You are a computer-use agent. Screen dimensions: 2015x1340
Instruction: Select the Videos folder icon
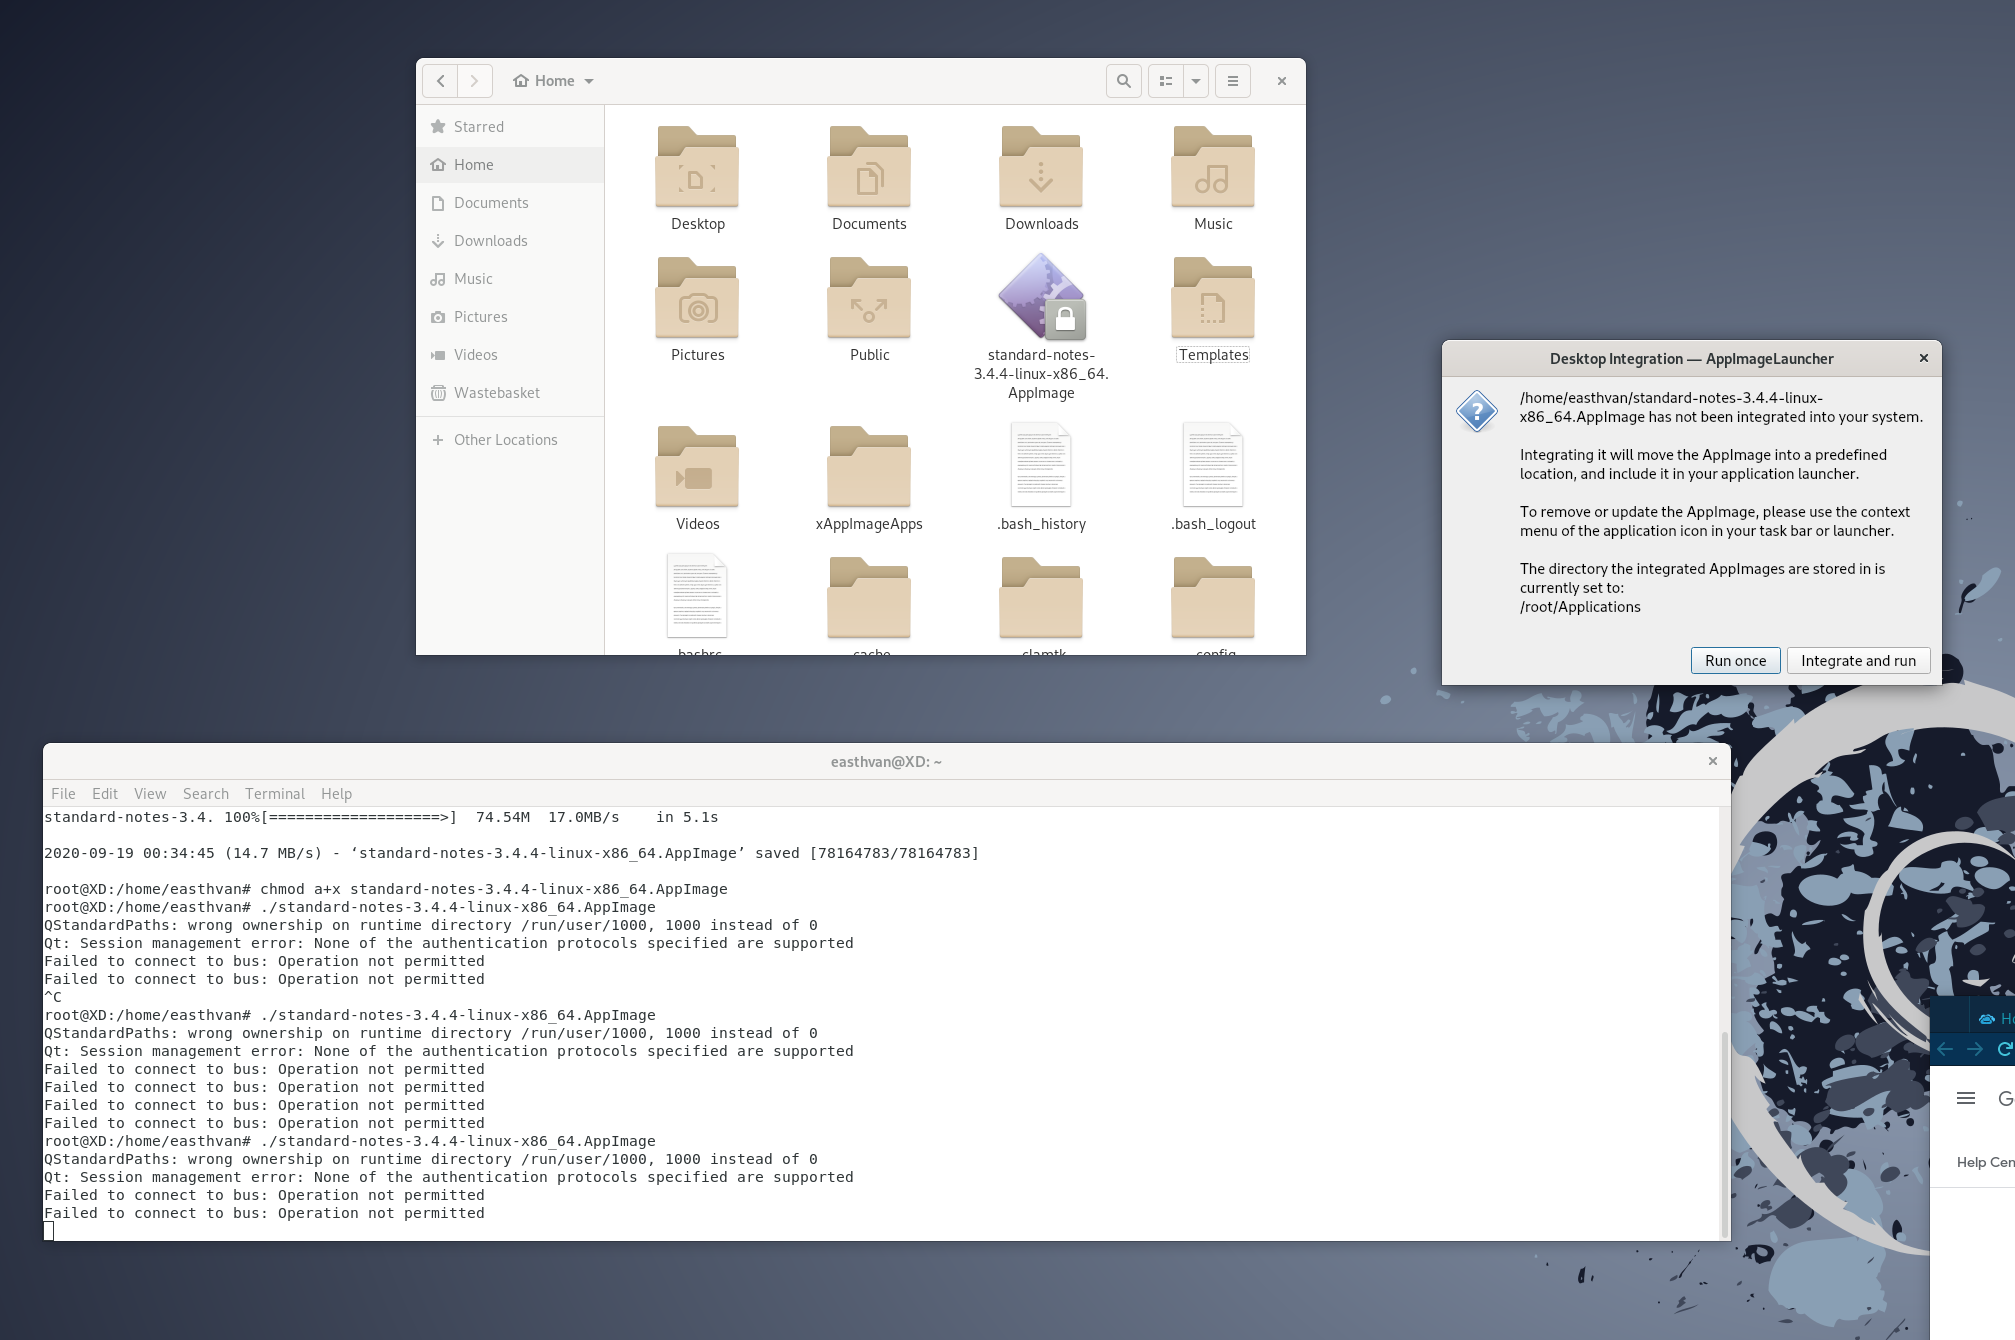pos(697,467)
